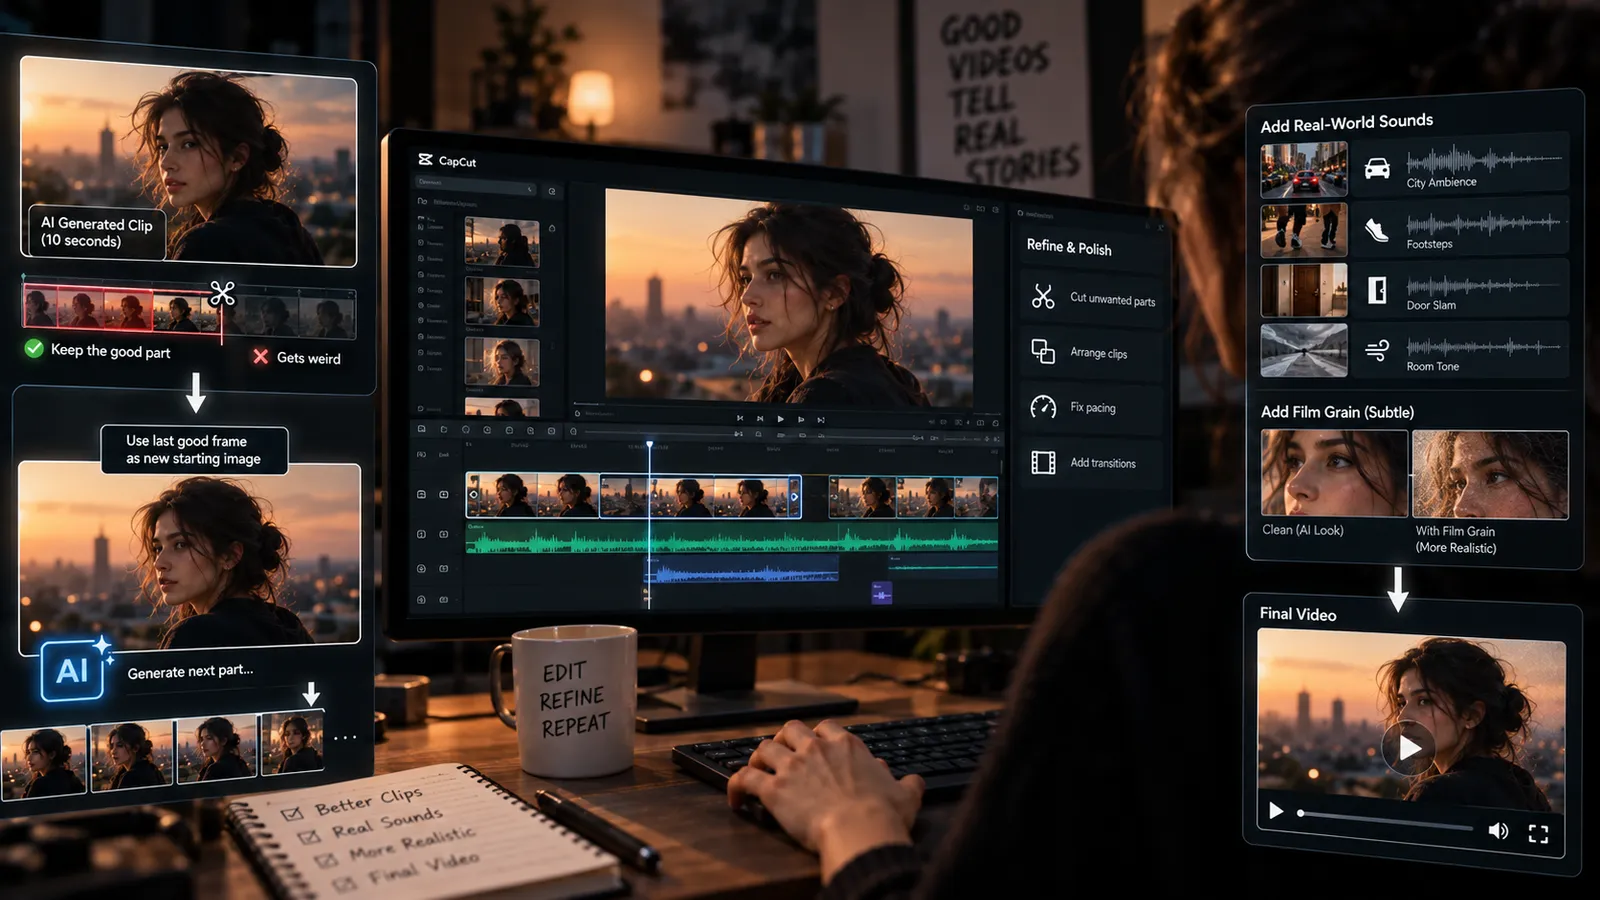Select the blue audio waveform clip
Viewport: 1600px width, 900px height.
pyautogui.click(x=741, y=571)
